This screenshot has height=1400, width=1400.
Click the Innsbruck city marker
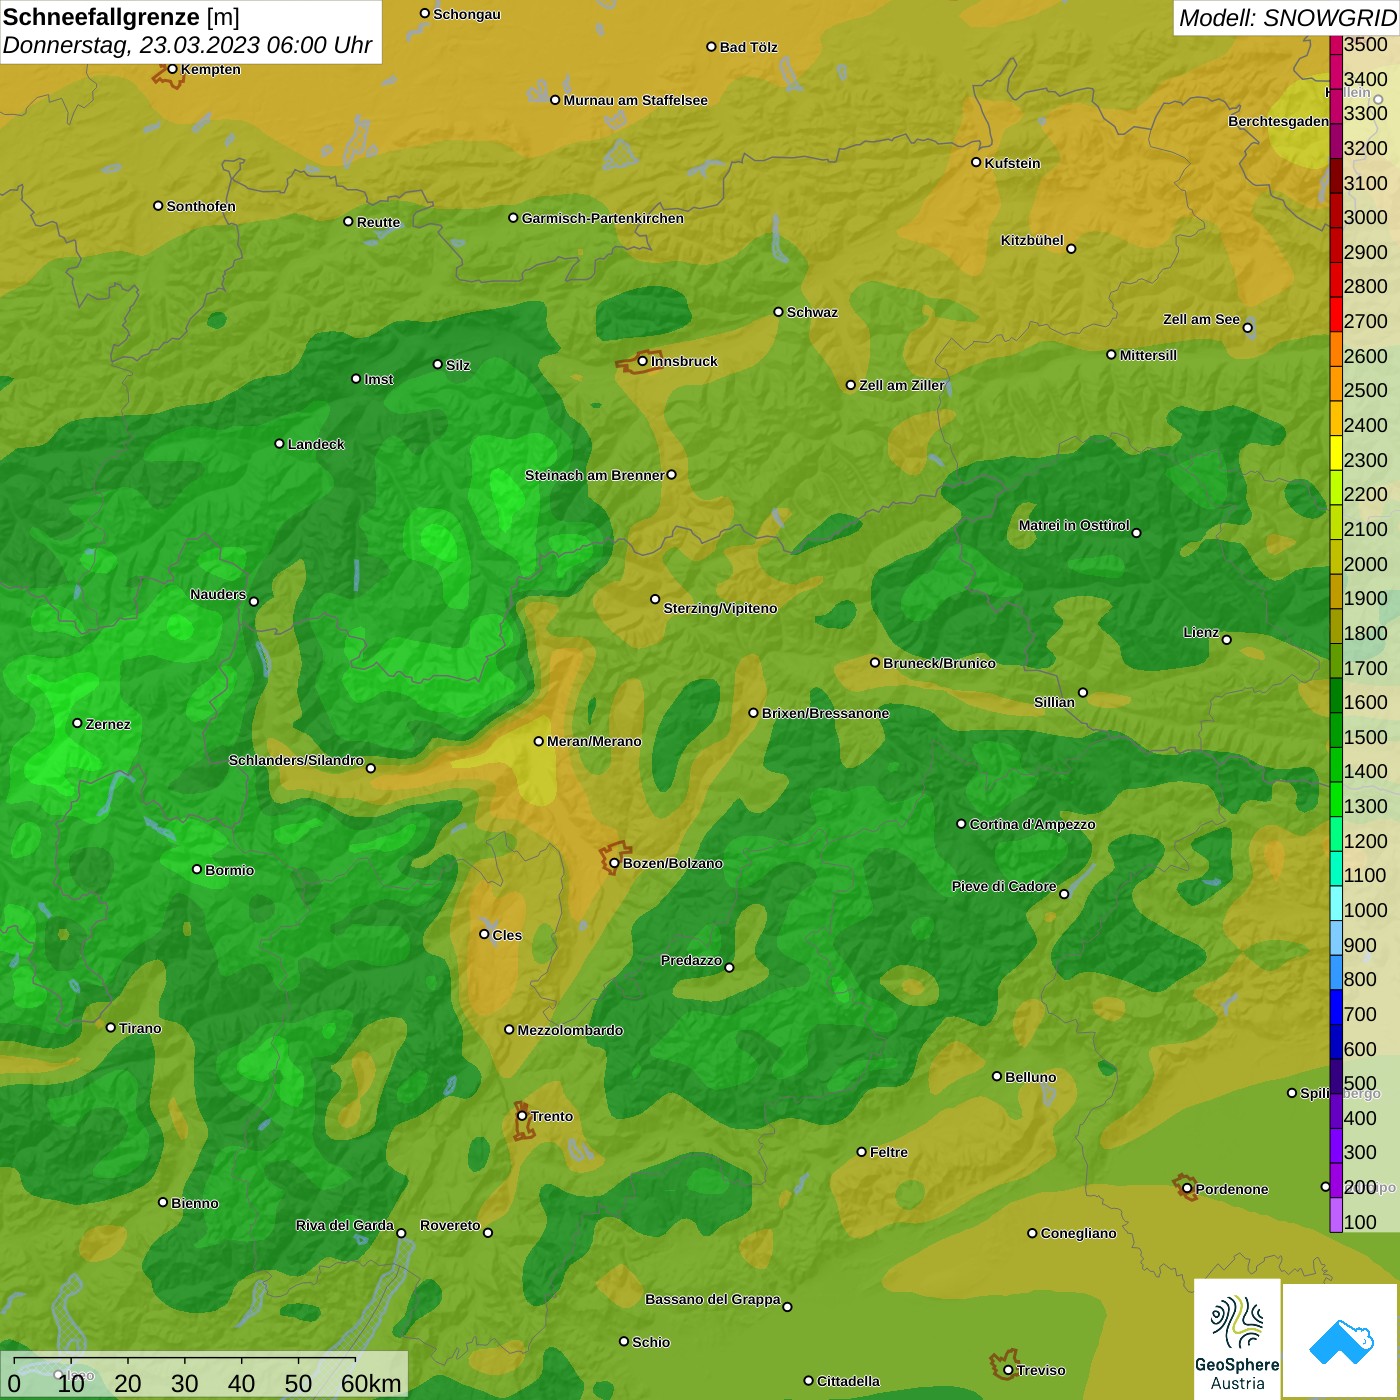[x=643, y=361]
